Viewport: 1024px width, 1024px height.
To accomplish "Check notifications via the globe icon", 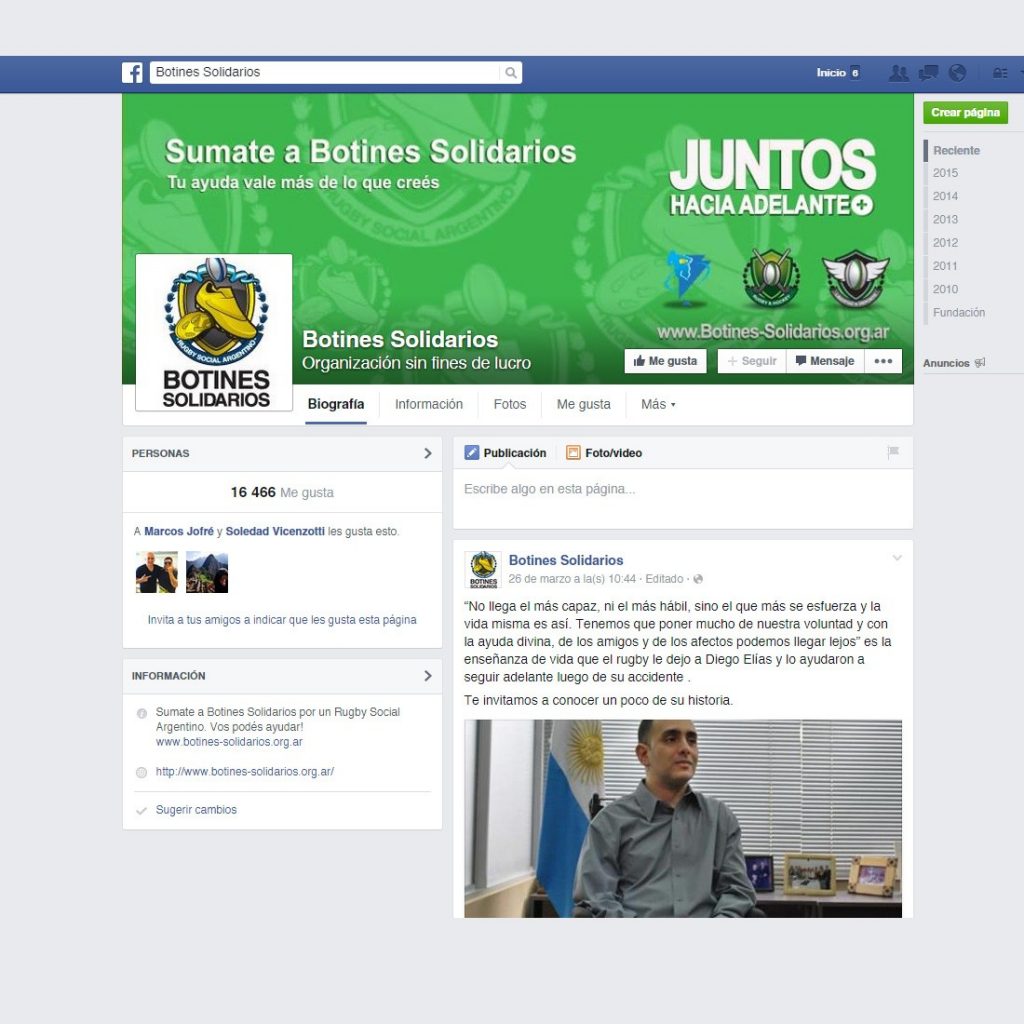I will coord(957,73).
